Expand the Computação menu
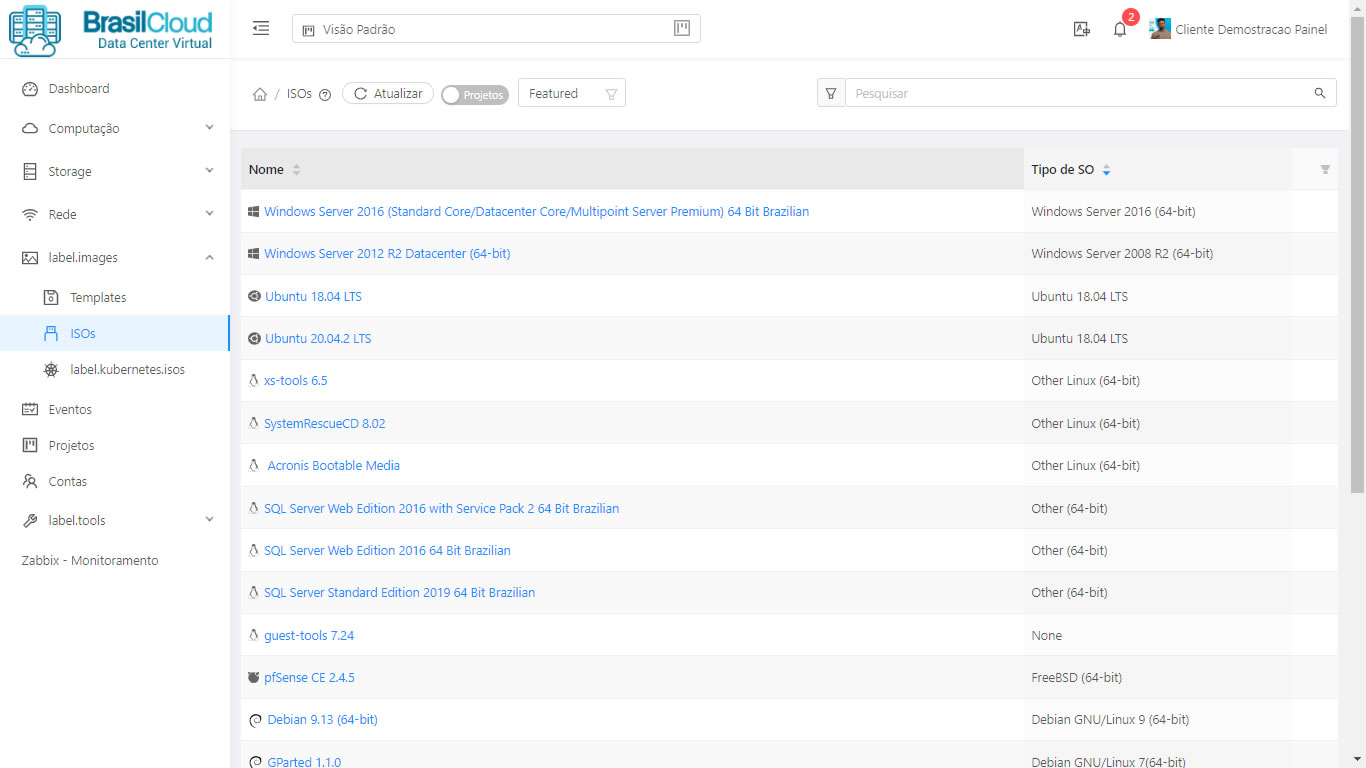Viewport: 1366px width, 768px height. [x=115, y=128]
